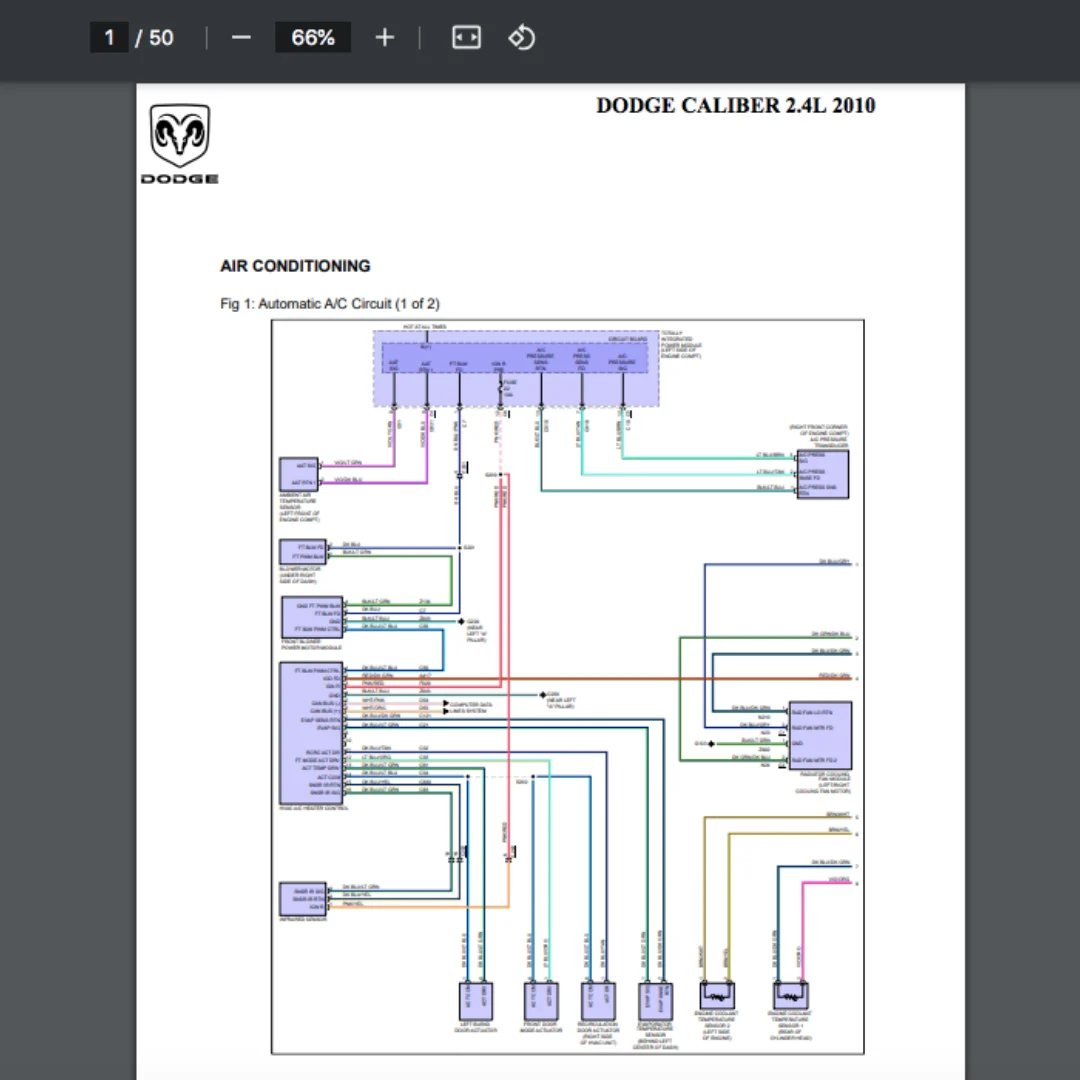Viewport: 1080px width, 1080px height.
Task: Click the zoom in plus button
Action: 385,38
